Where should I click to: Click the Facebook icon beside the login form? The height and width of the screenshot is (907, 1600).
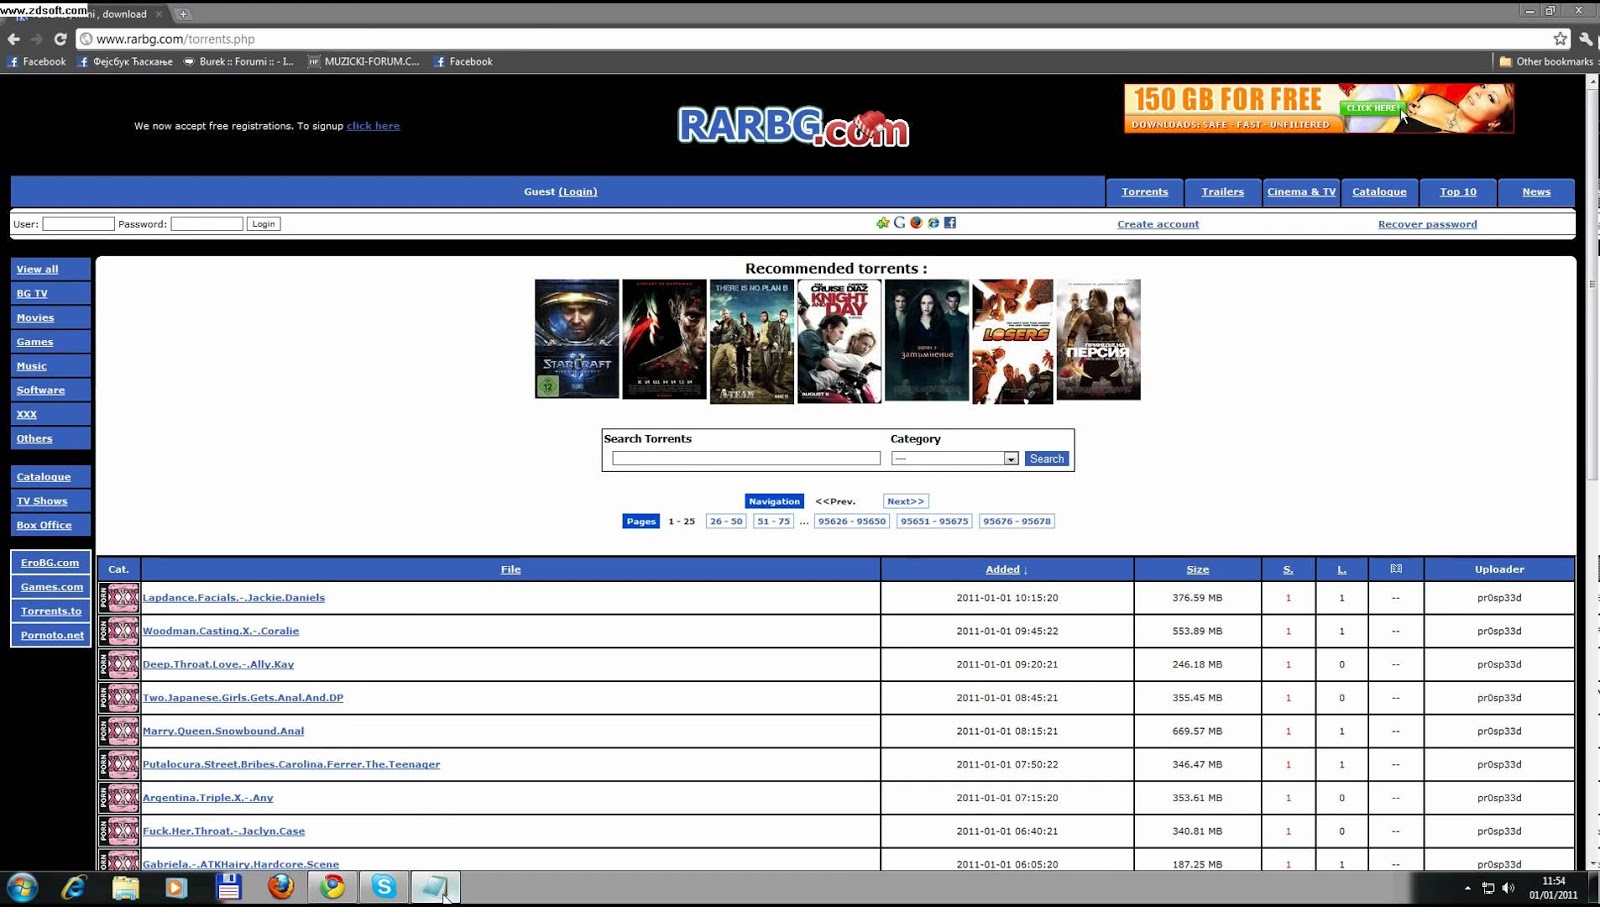pyautogui.click(x=949, y=223)
